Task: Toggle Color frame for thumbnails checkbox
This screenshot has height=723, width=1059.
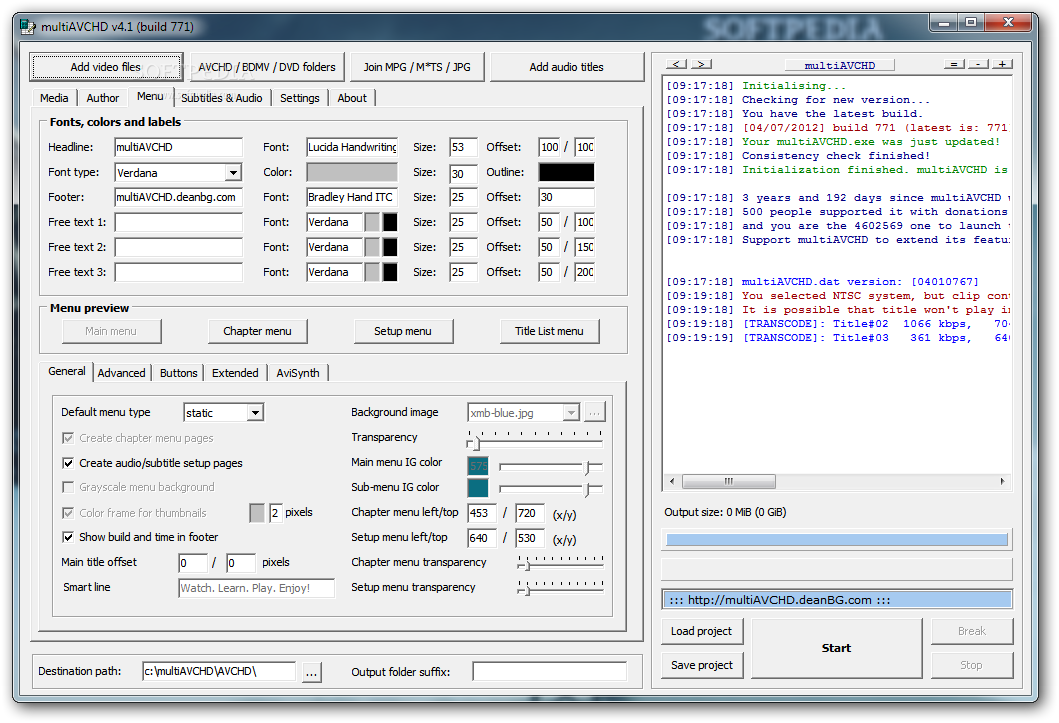Action: pos(68,513)
